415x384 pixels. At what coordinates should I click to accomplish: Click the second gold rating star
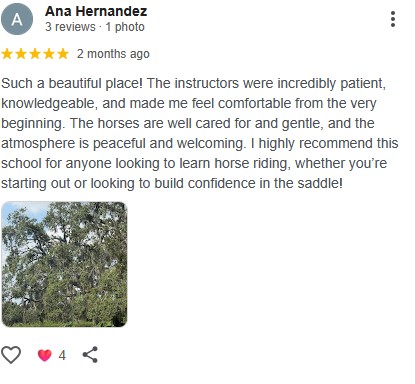(21, 54)
